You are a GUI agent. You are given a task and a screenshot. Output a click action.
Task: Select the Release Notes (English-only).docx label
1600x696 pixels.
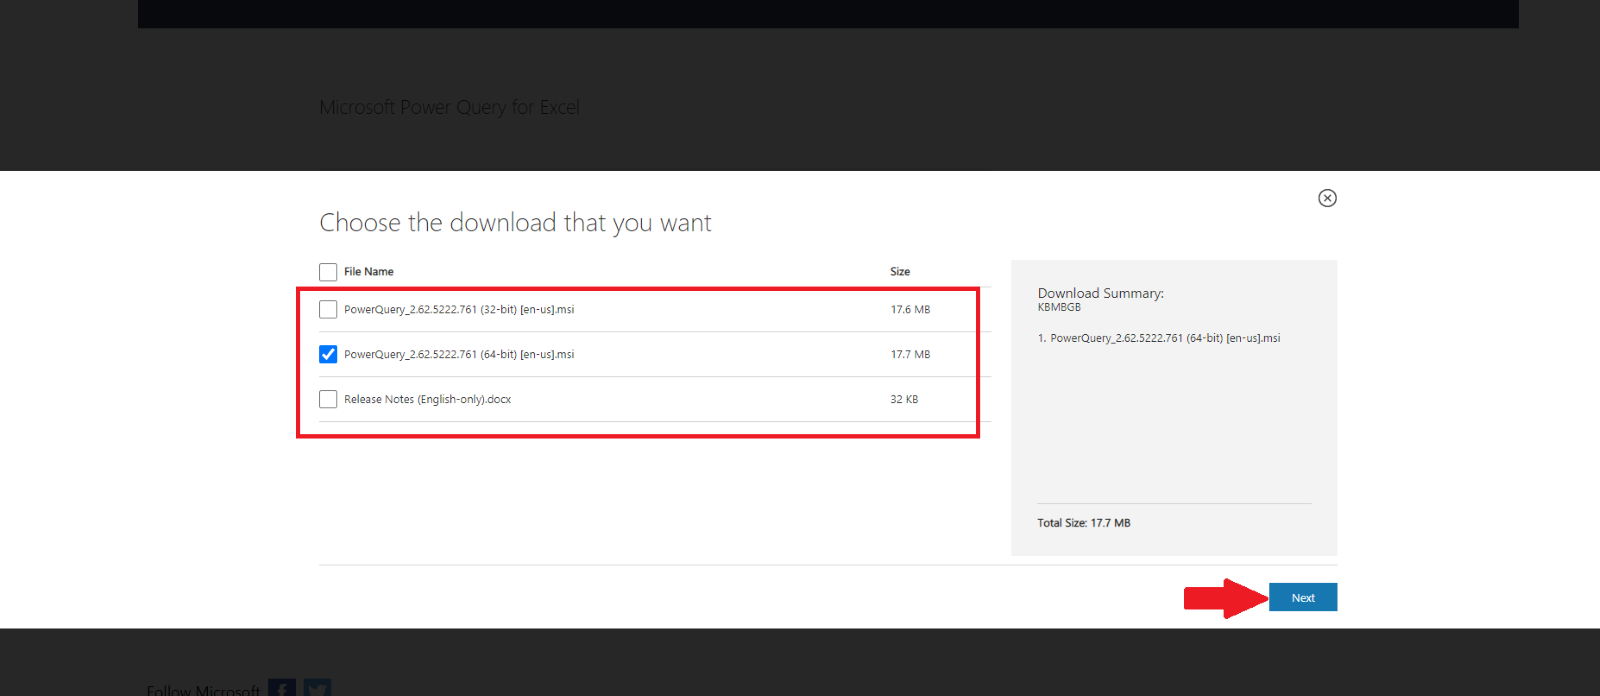coord(427,400)
